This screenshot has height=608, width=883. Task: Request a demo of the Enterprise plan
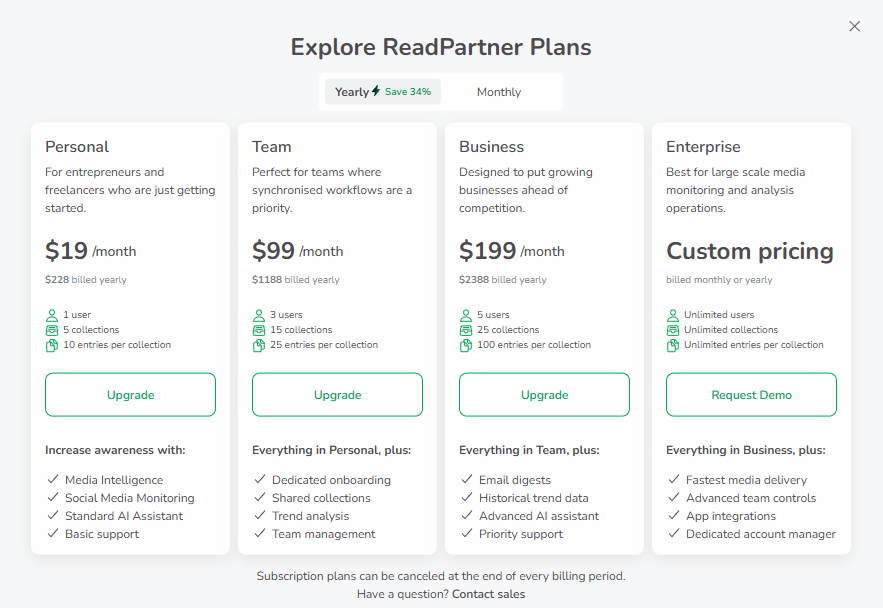(751, 394)
